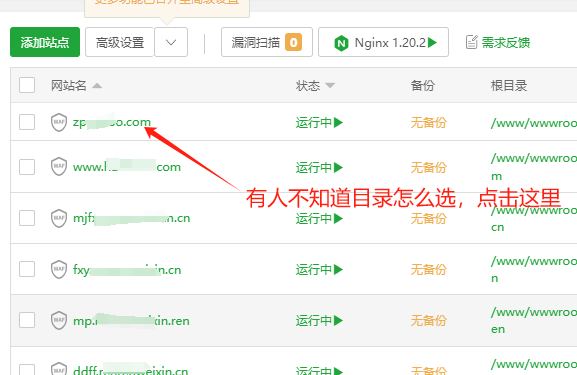Click the 需求反馈 edit note icon
Screen dimensions: 577x375
tap(471, 42)
